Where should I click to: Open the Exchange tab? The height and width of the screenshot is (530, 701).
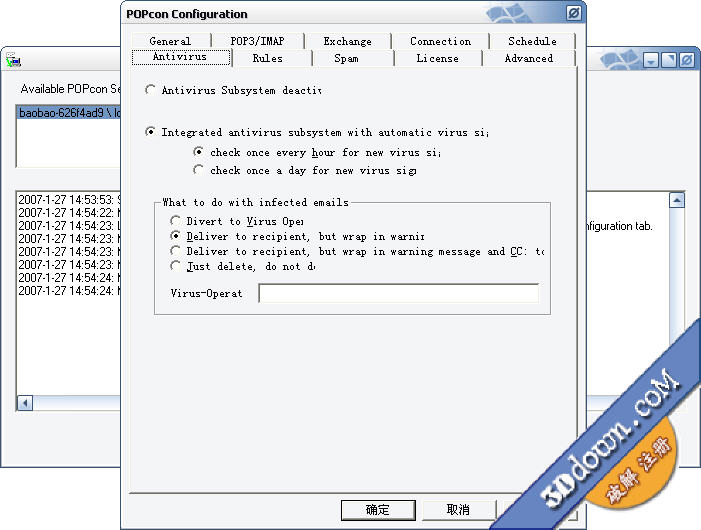coord(347,41)
